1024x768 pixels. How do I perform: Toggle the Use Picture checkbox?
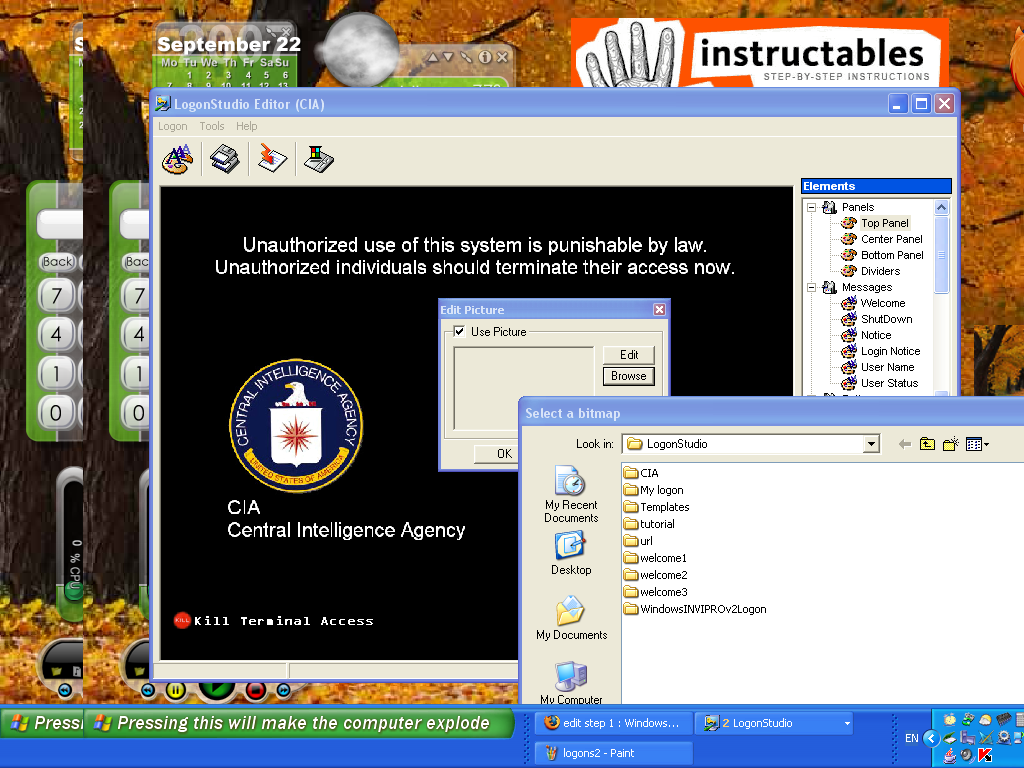(459, 331)
